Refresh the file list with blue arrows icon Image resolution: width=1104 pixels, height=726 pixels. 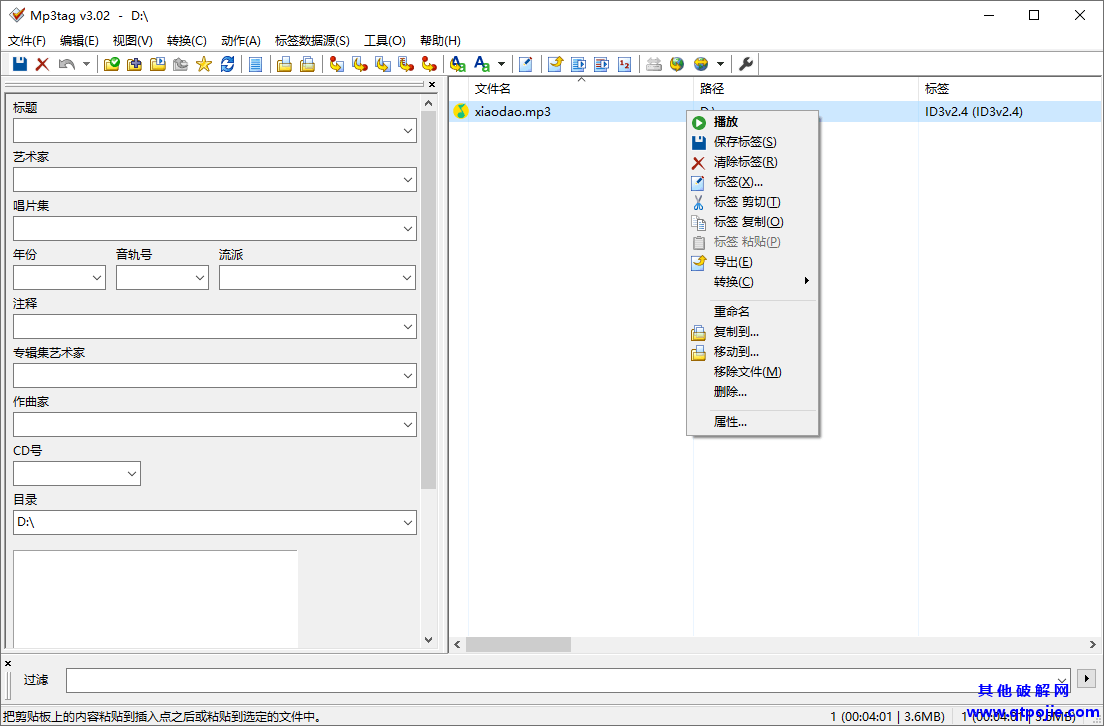pyautogui.click(x=227, y=64)
